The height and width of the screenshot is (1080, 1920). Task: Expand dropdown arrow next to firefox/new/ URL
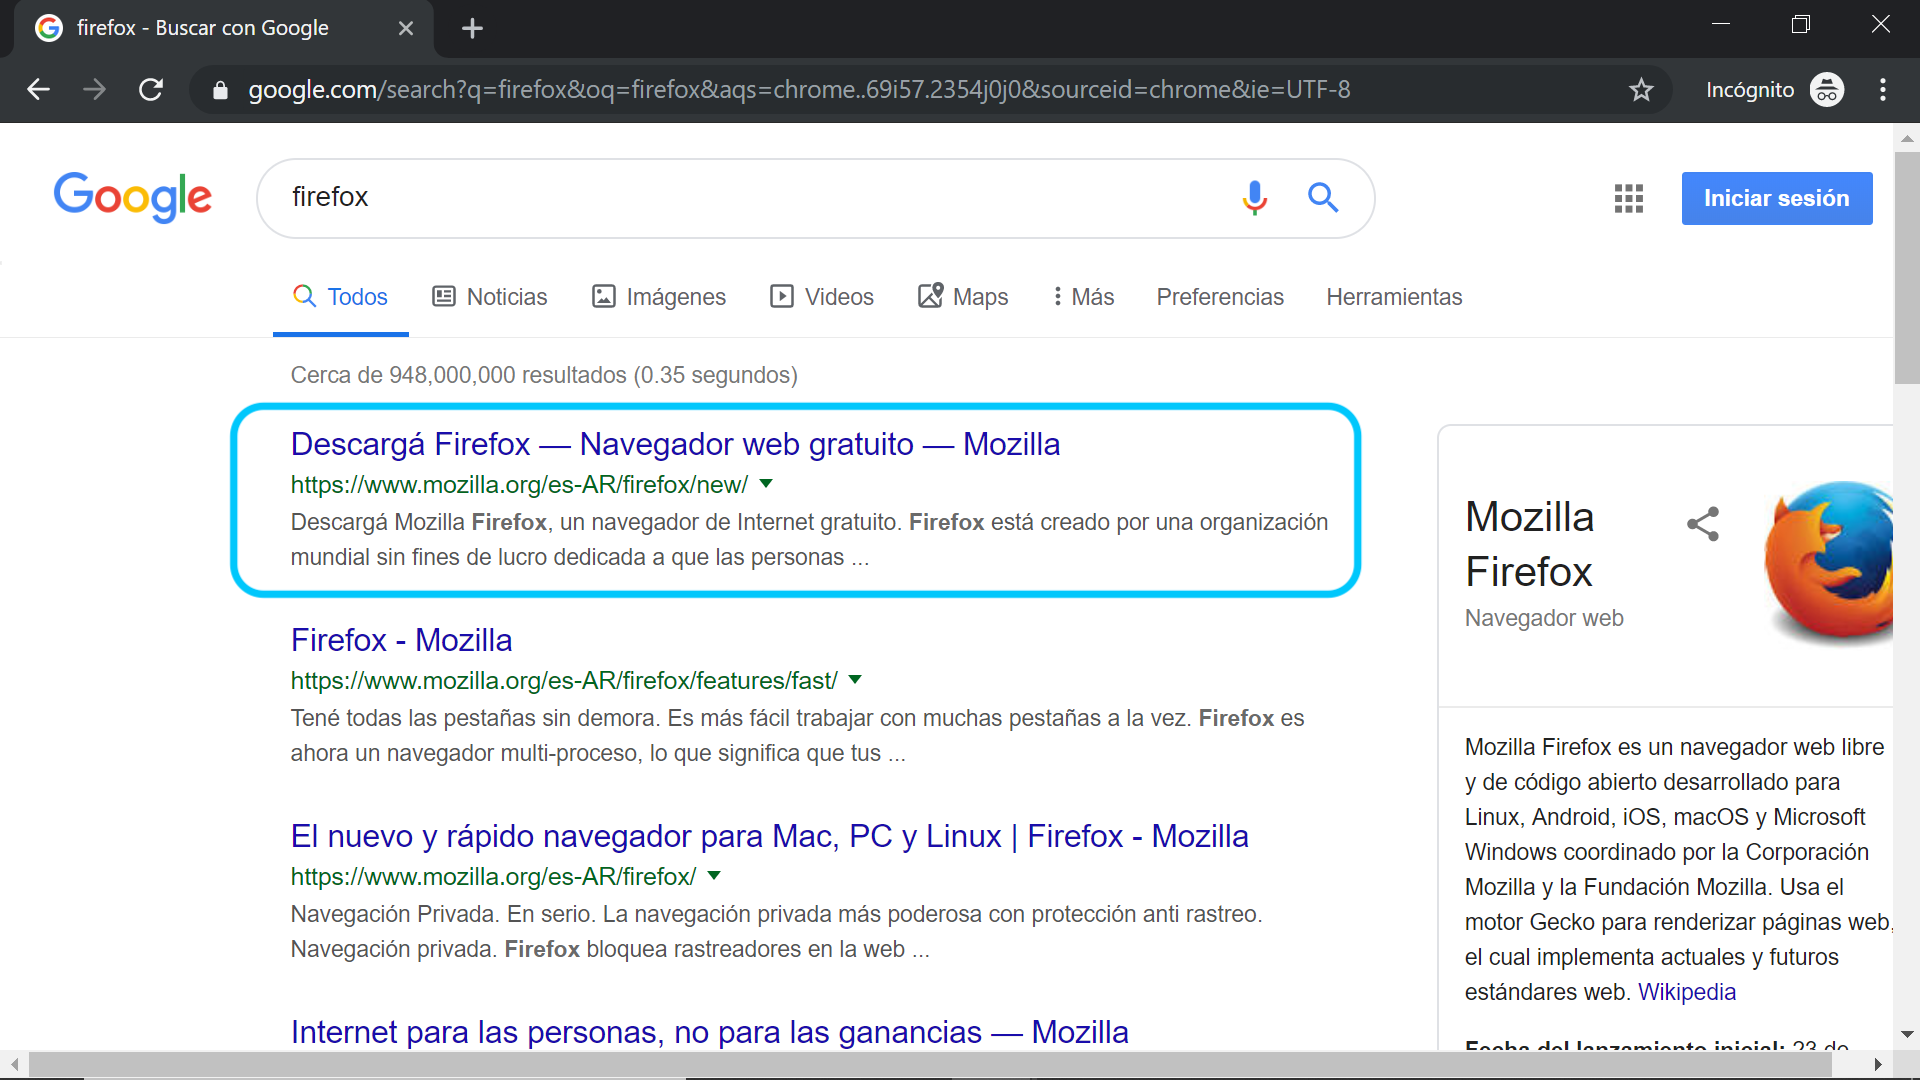[x=766, y=484]
